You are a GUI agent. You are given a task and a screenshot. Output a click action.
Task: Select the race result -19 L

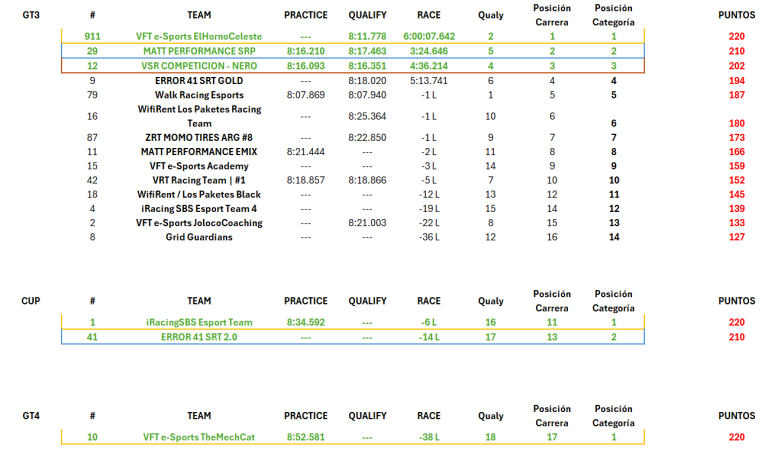tap(429, 208)
